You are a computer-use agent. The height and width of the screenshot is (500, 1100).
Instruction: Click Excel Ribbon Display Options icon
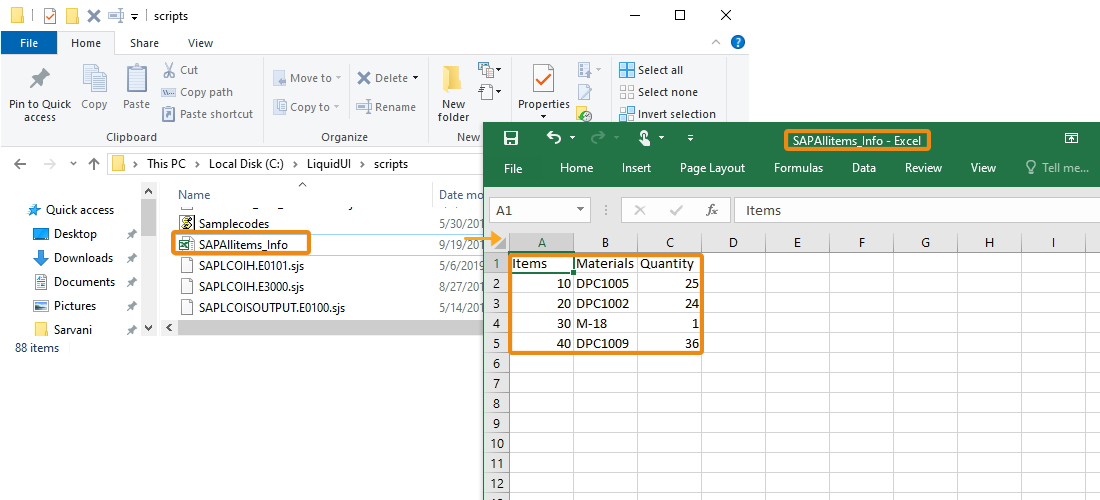coord(1071,138)
